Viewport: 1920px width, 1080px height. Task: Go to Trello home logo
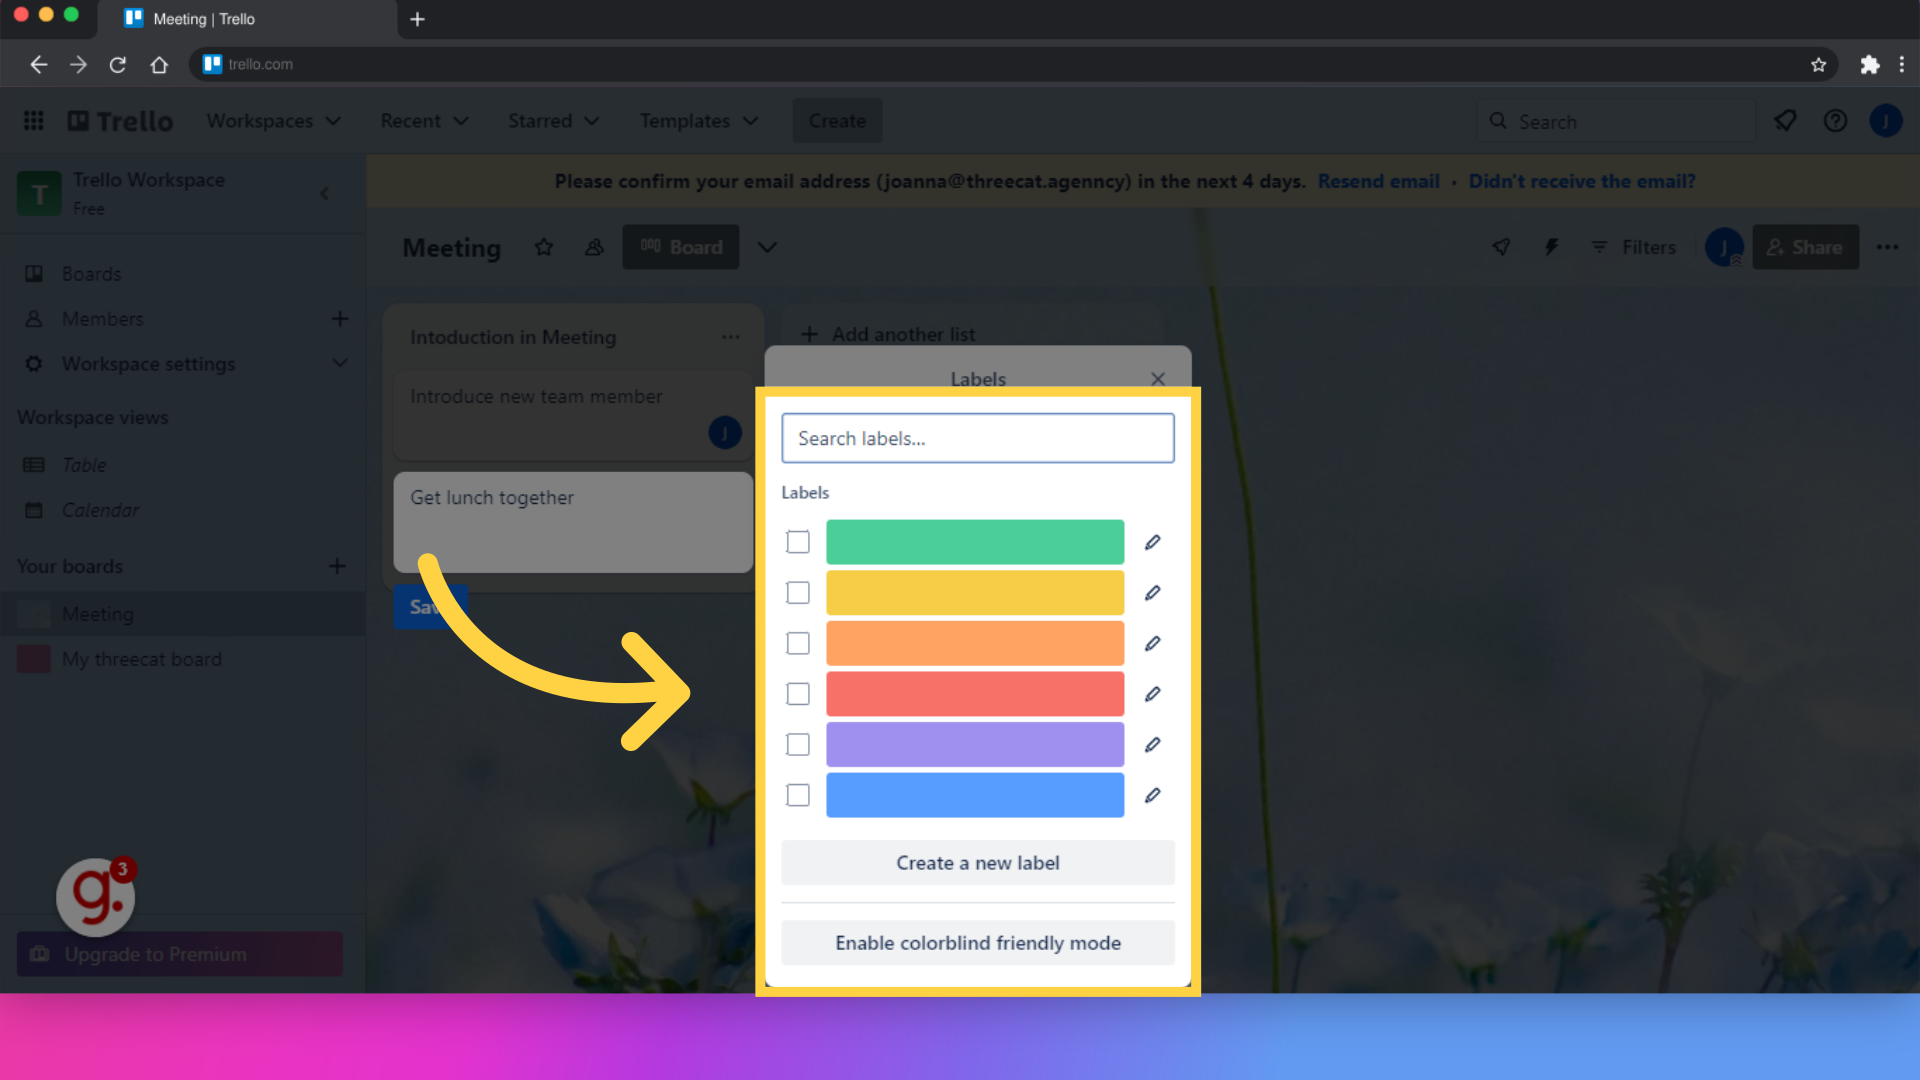click(121, 121)
